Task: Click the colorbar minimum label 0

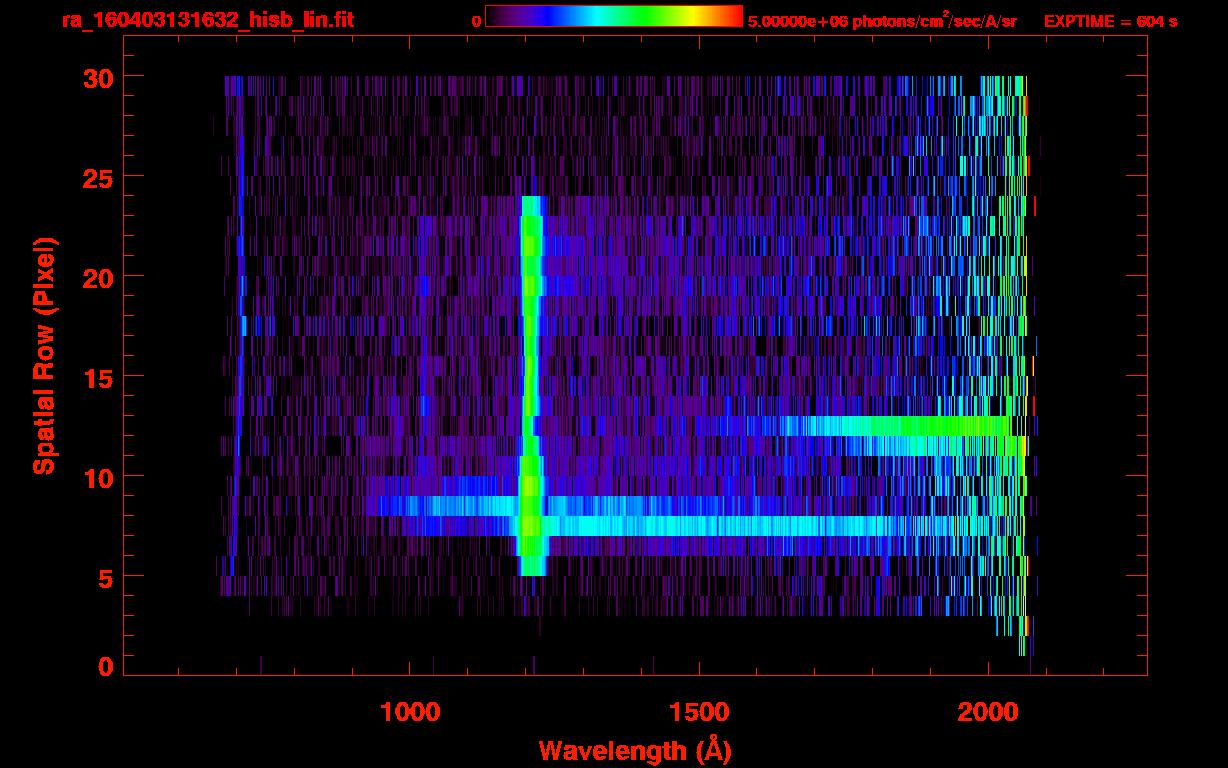Action: pyautogui.click(x=476, y=21)
